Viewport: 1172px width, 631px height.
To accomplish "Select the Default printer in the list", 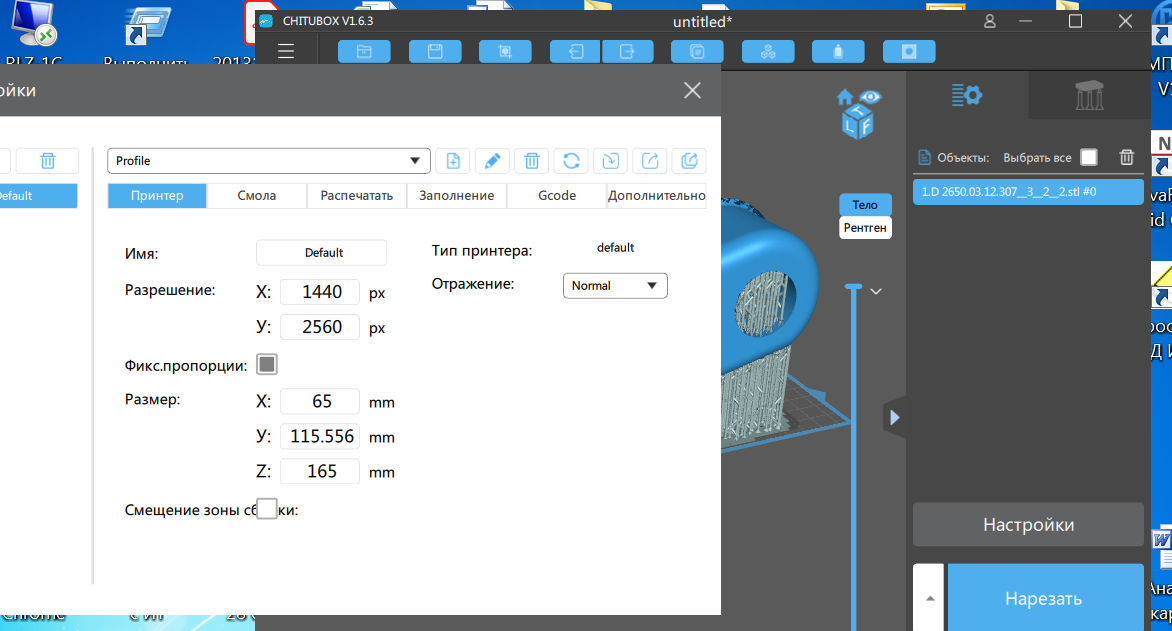I will pyautogui.click(x=37, y=196).
